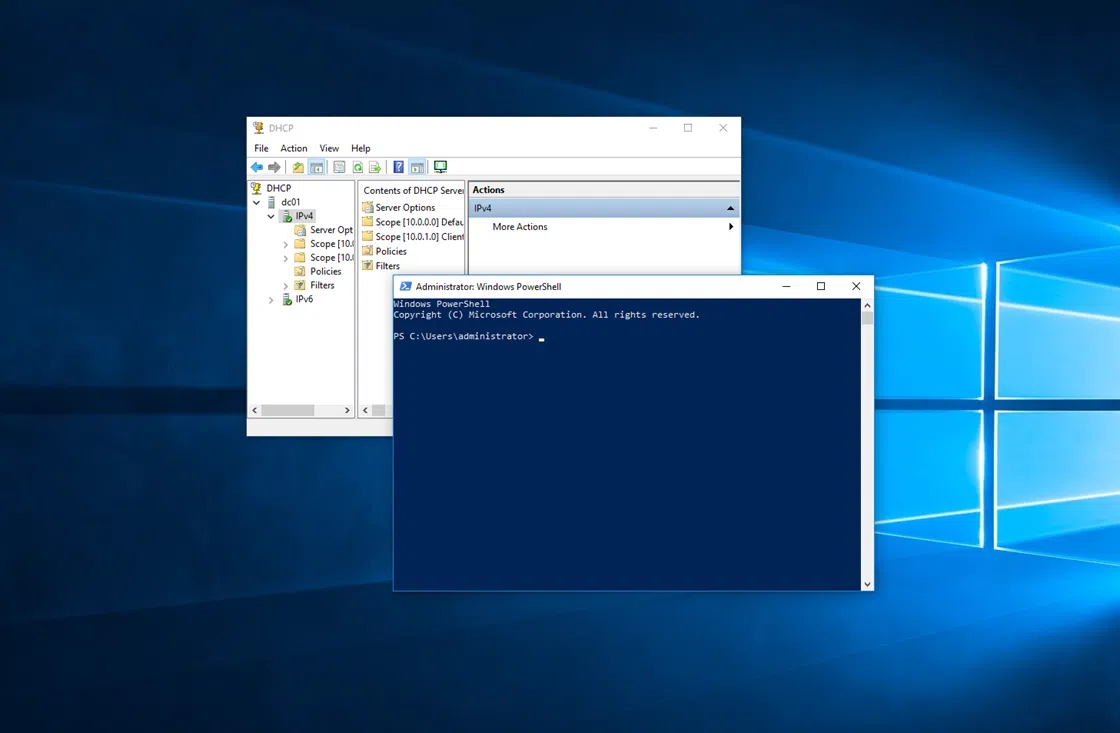The height and width of the screenshot is (733, 1120).
Task: Collapse the IPv4 actions pane section
Action: coord(729,208)
